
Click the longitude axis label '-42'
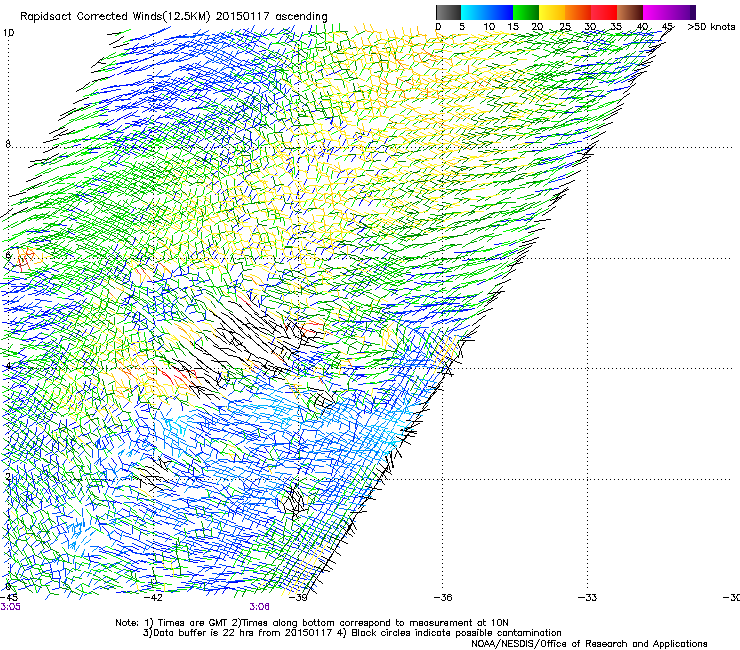pos(153,598)
